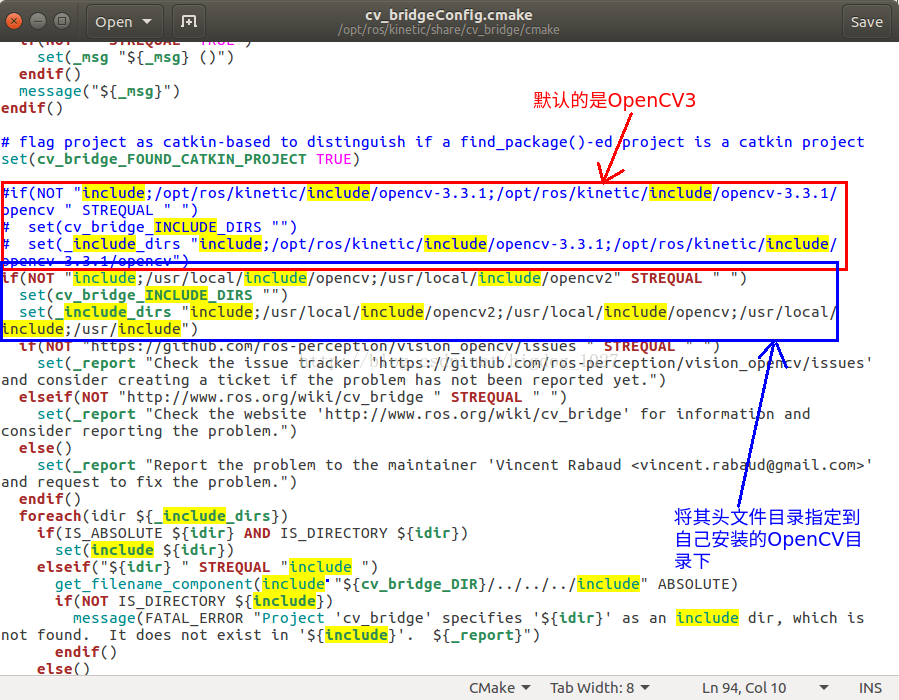The height and width of the screenshot is (700, 899).
Task: Click the github.com vision_opencv issues URL
Action: point(350,345)
